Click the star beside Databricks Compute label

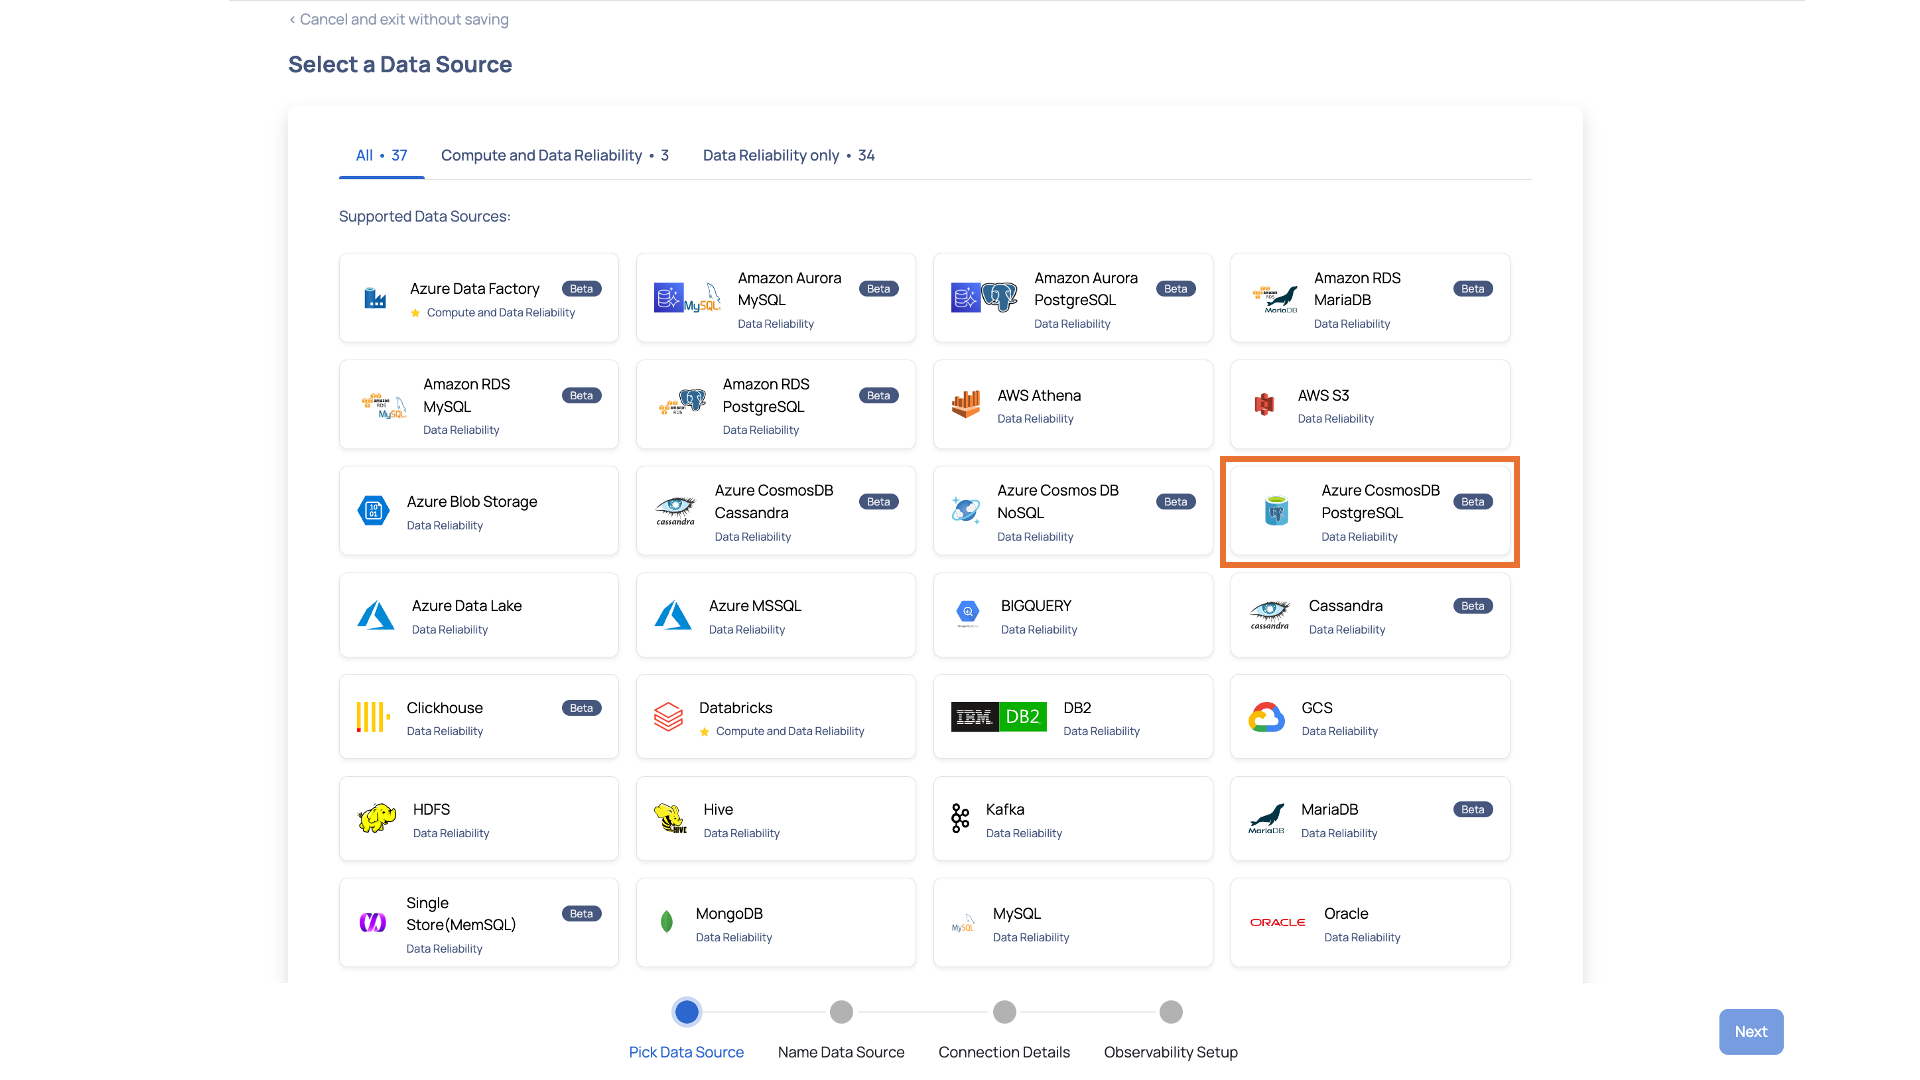(704, 732)
